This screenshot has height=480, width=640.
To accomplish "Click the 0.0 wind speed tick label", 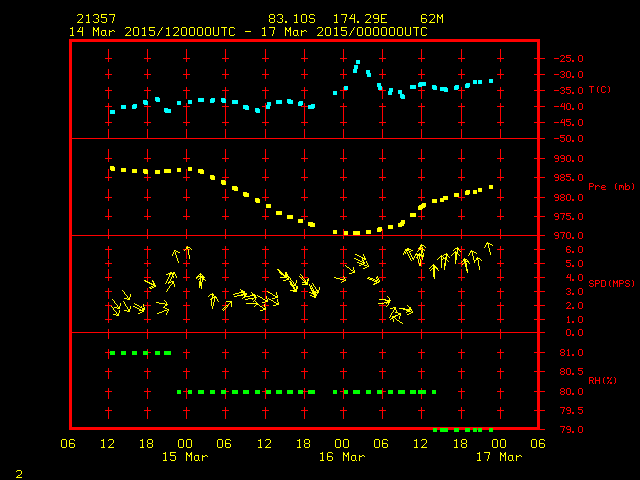I will (x=574, y=333).
